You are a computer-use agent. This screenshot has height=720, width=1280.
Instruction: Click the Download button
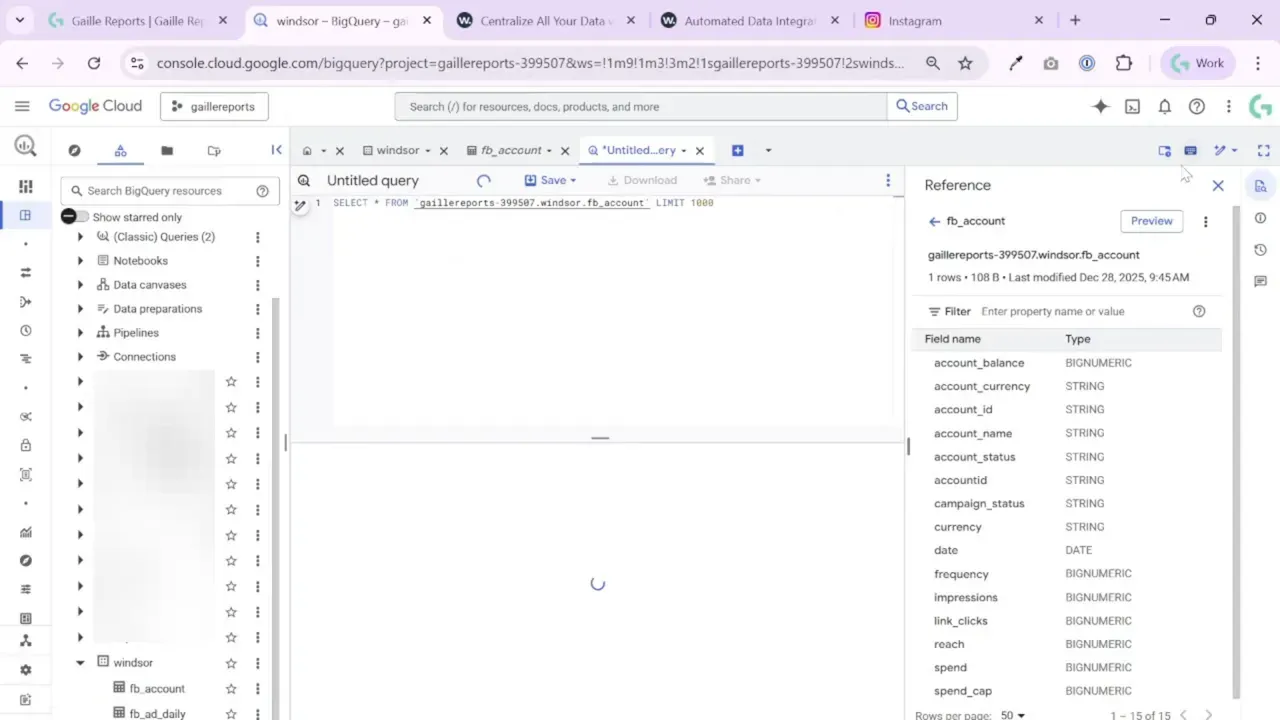(x=642, y=180)
